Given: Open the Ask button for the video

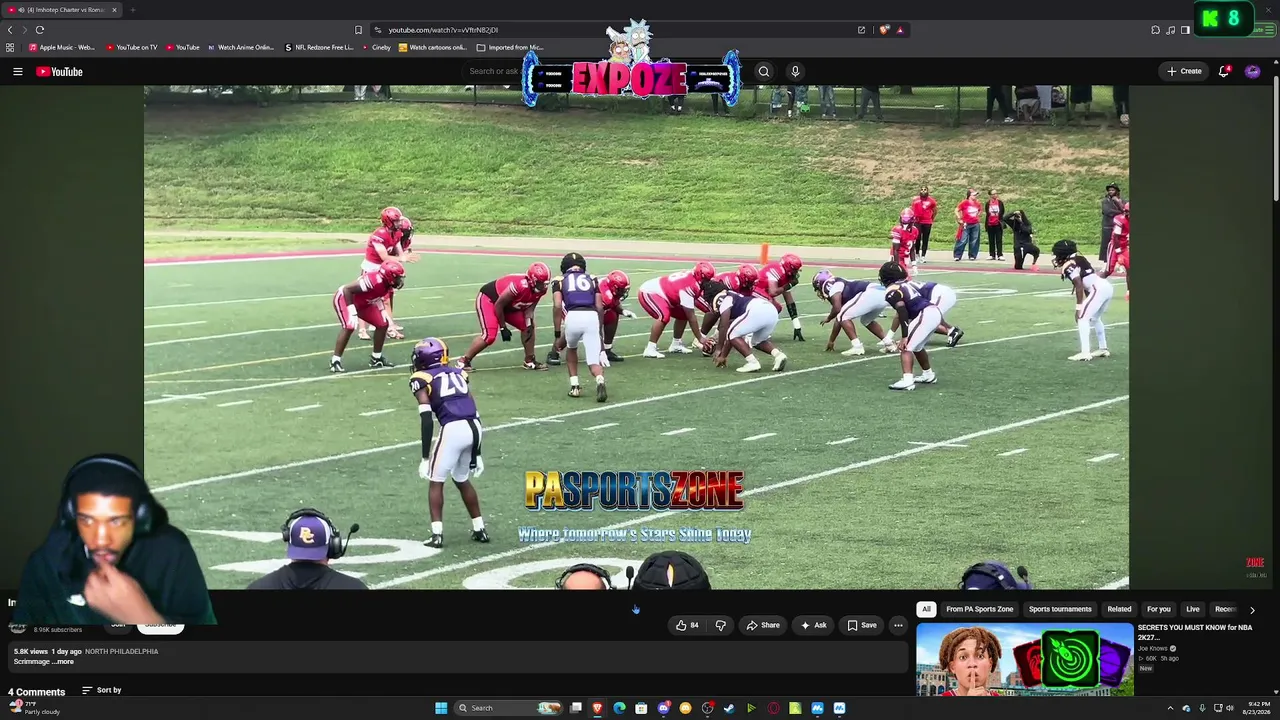Looking at the screenshot, I should (813, 625).
